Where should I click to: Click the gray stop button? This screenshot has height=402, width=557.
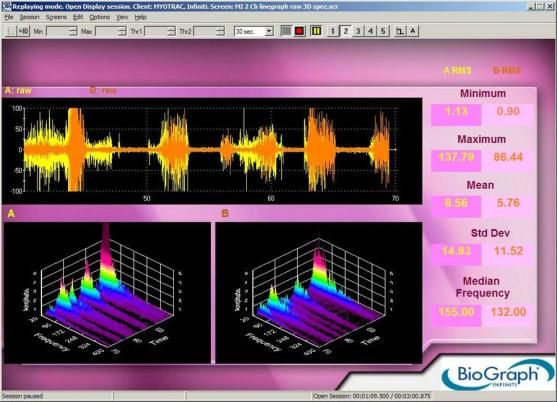coord(286,31)
